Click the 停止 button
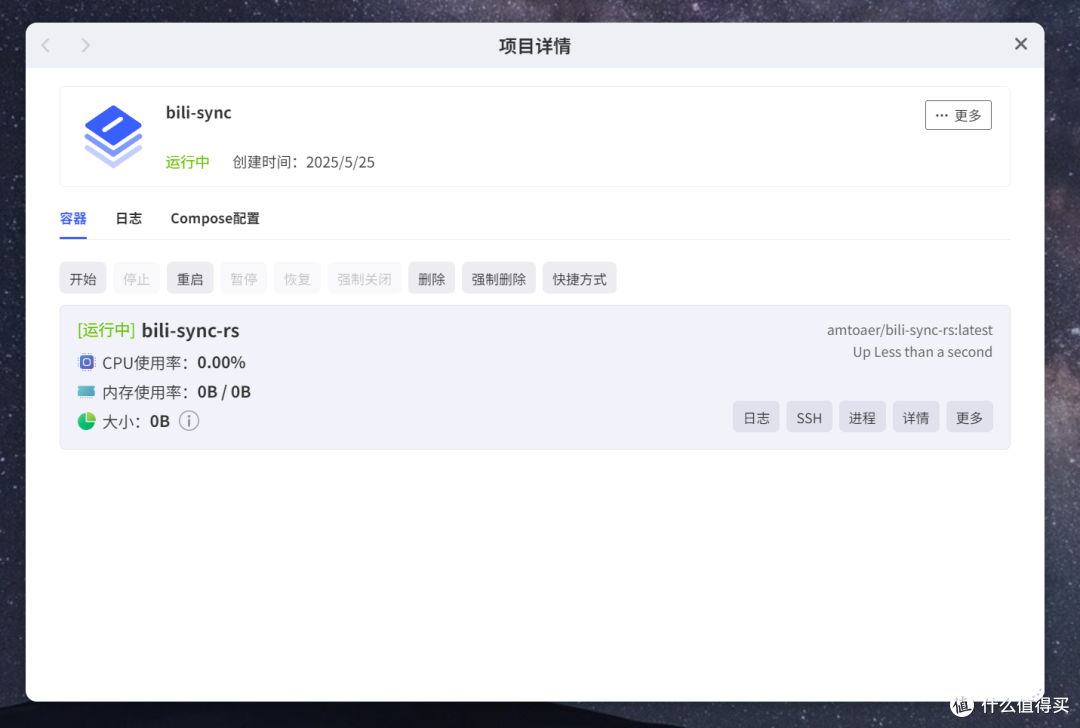 [136, 278]
